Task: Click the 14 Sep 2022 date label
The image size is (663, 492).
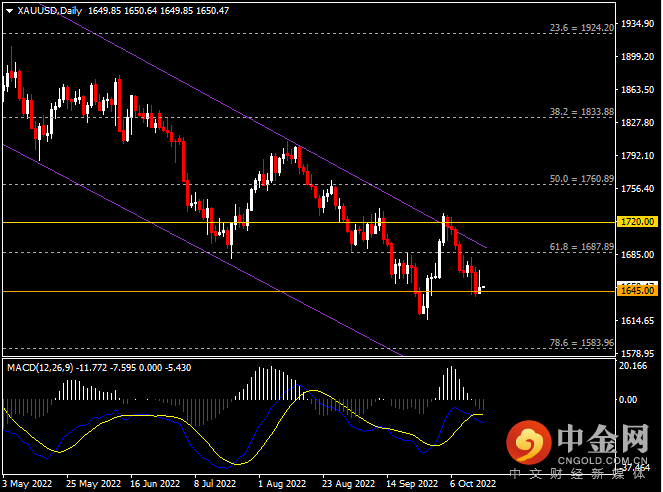Action: coord(412,484)
